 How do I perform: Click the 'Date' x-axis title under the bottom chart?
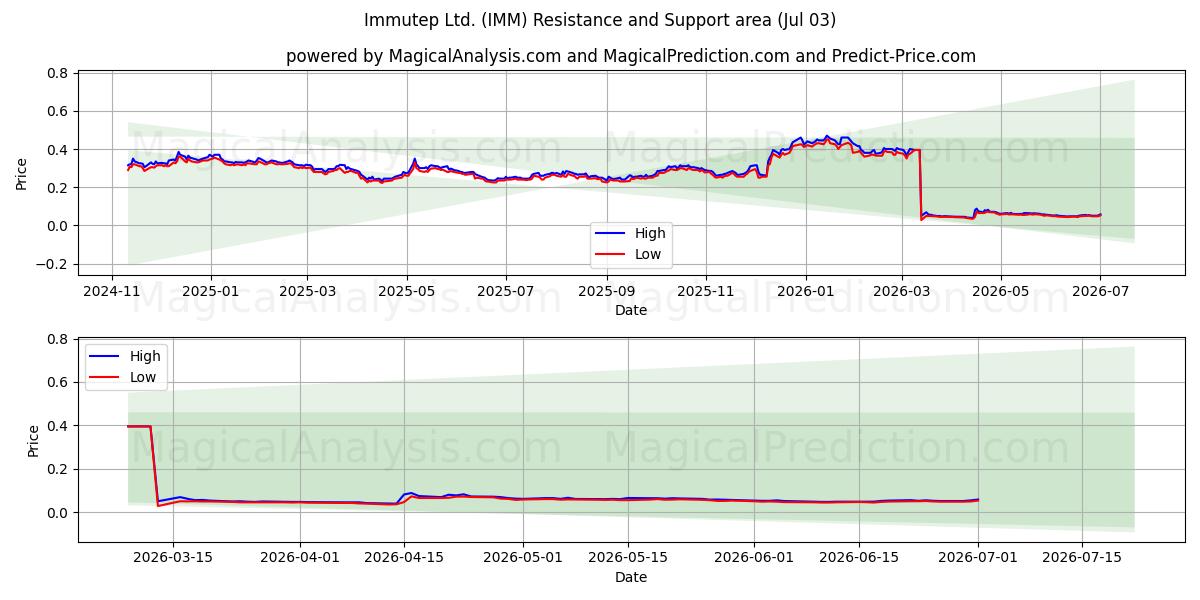point(631,577)
